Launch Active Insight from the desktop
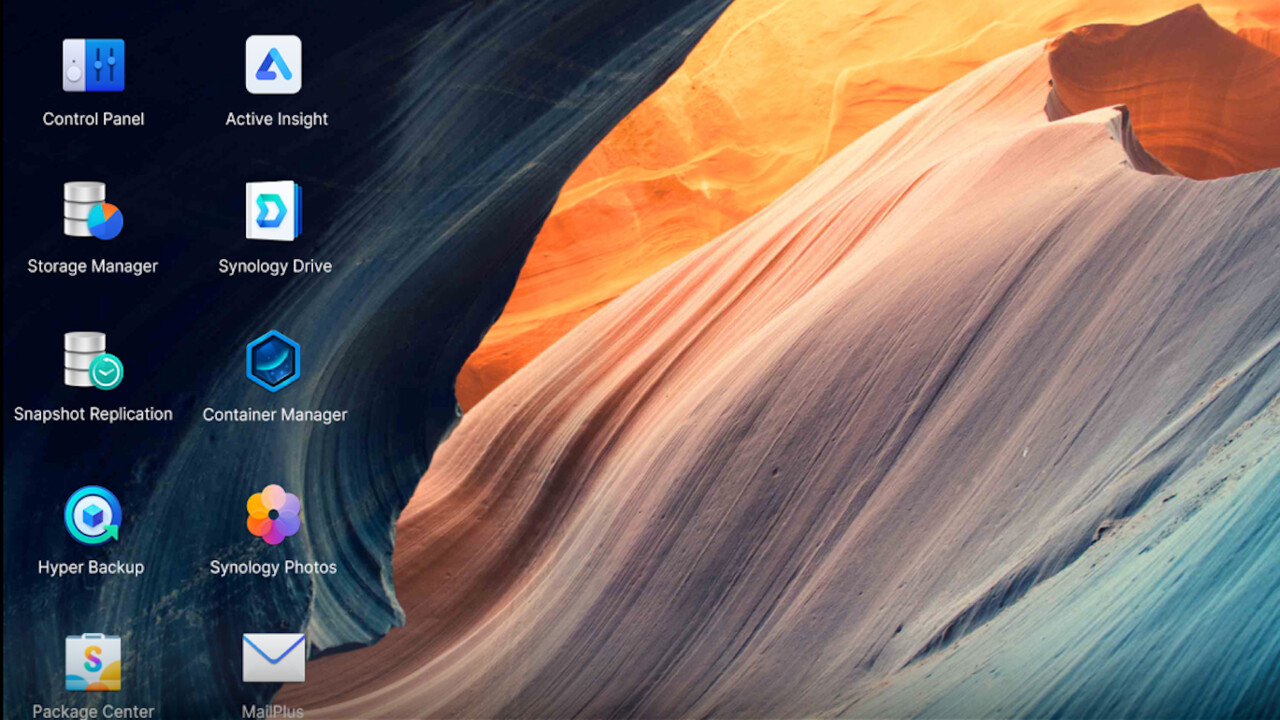Screen dimensions: 1280x720 pos(274,65)
